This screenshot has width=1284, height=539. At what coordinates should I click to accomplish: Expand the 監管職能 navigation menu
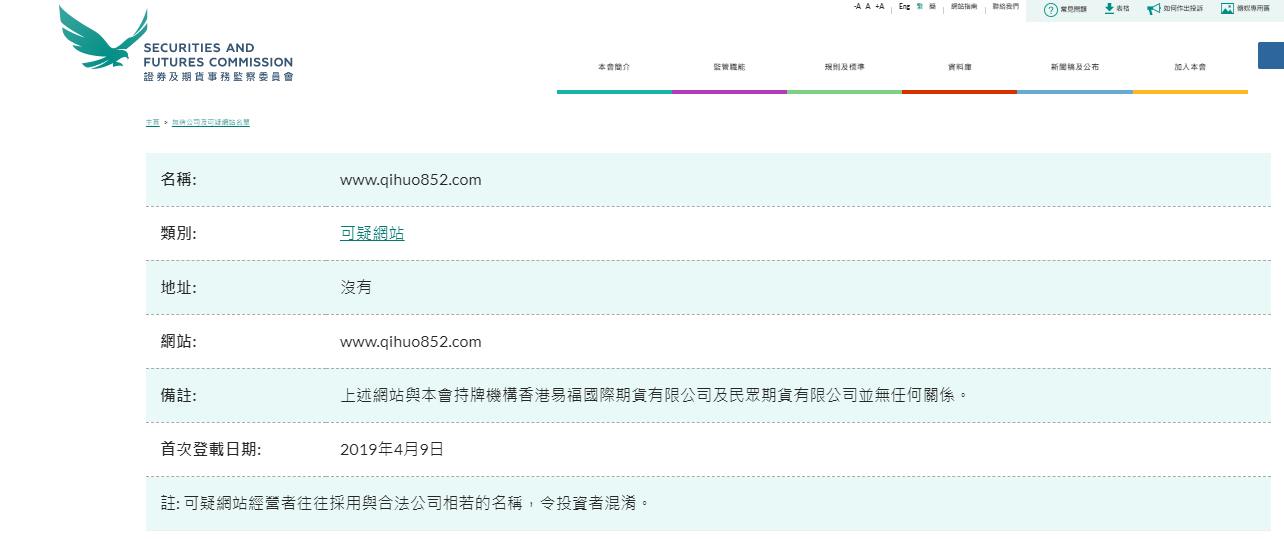coord(729,67)
